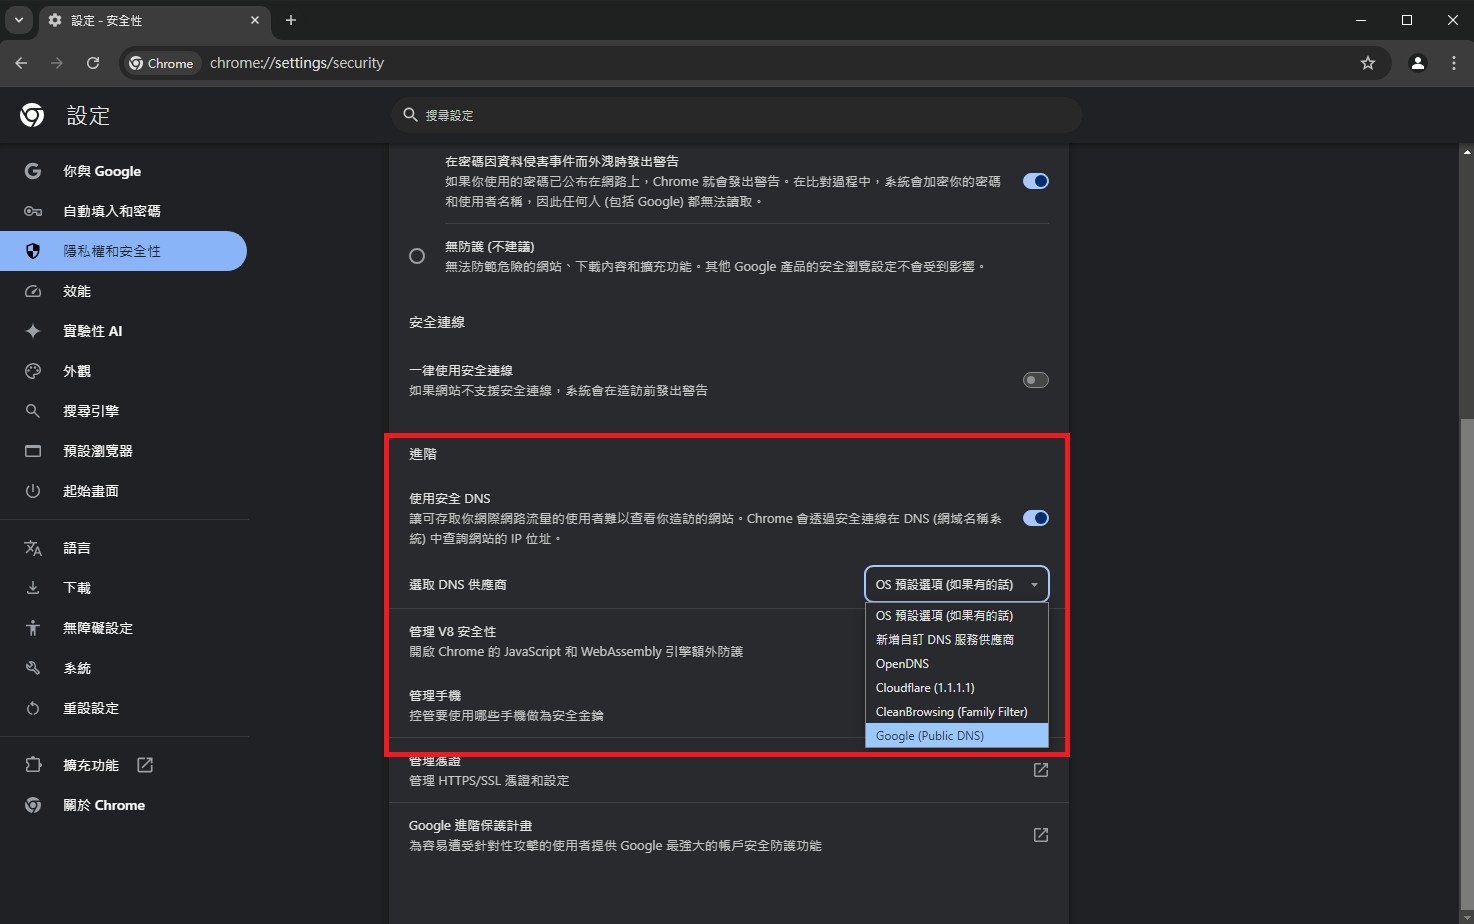Choose CleanBrowsing (Family Filter) option

click(956, 711)
